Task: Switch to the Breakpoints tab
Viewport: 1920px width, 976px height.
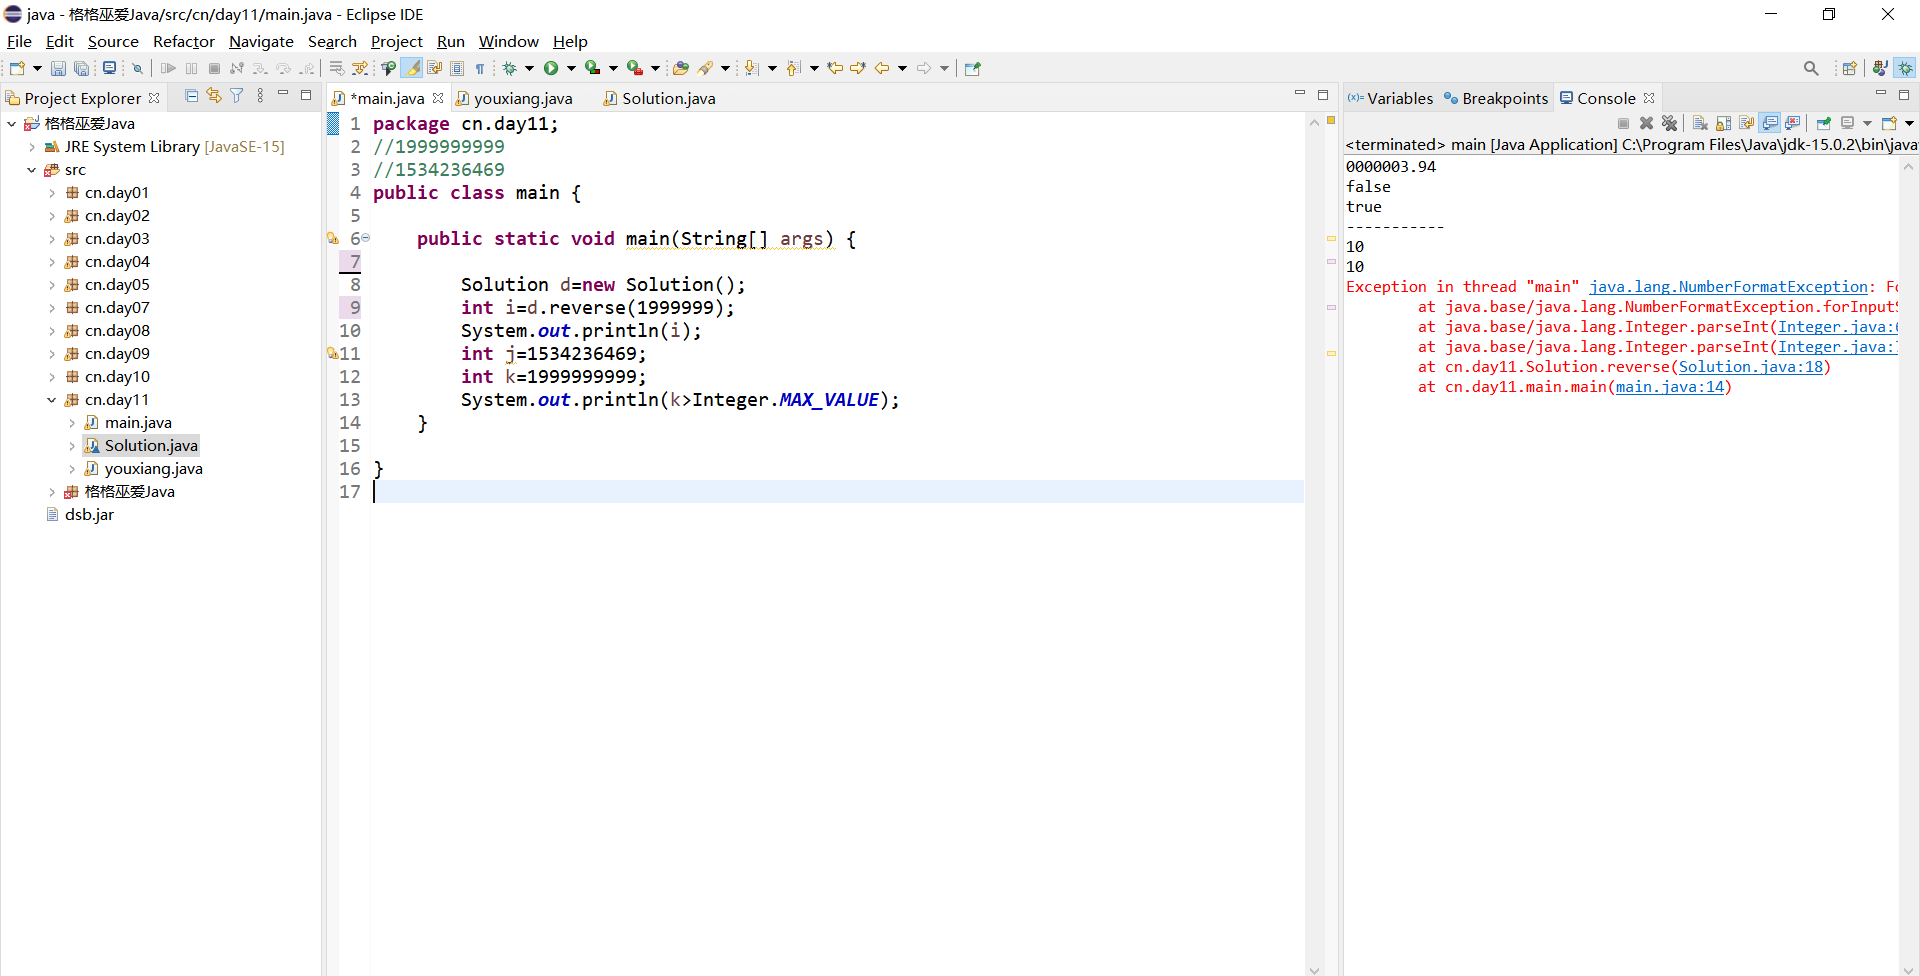Action: [1496, 98]
